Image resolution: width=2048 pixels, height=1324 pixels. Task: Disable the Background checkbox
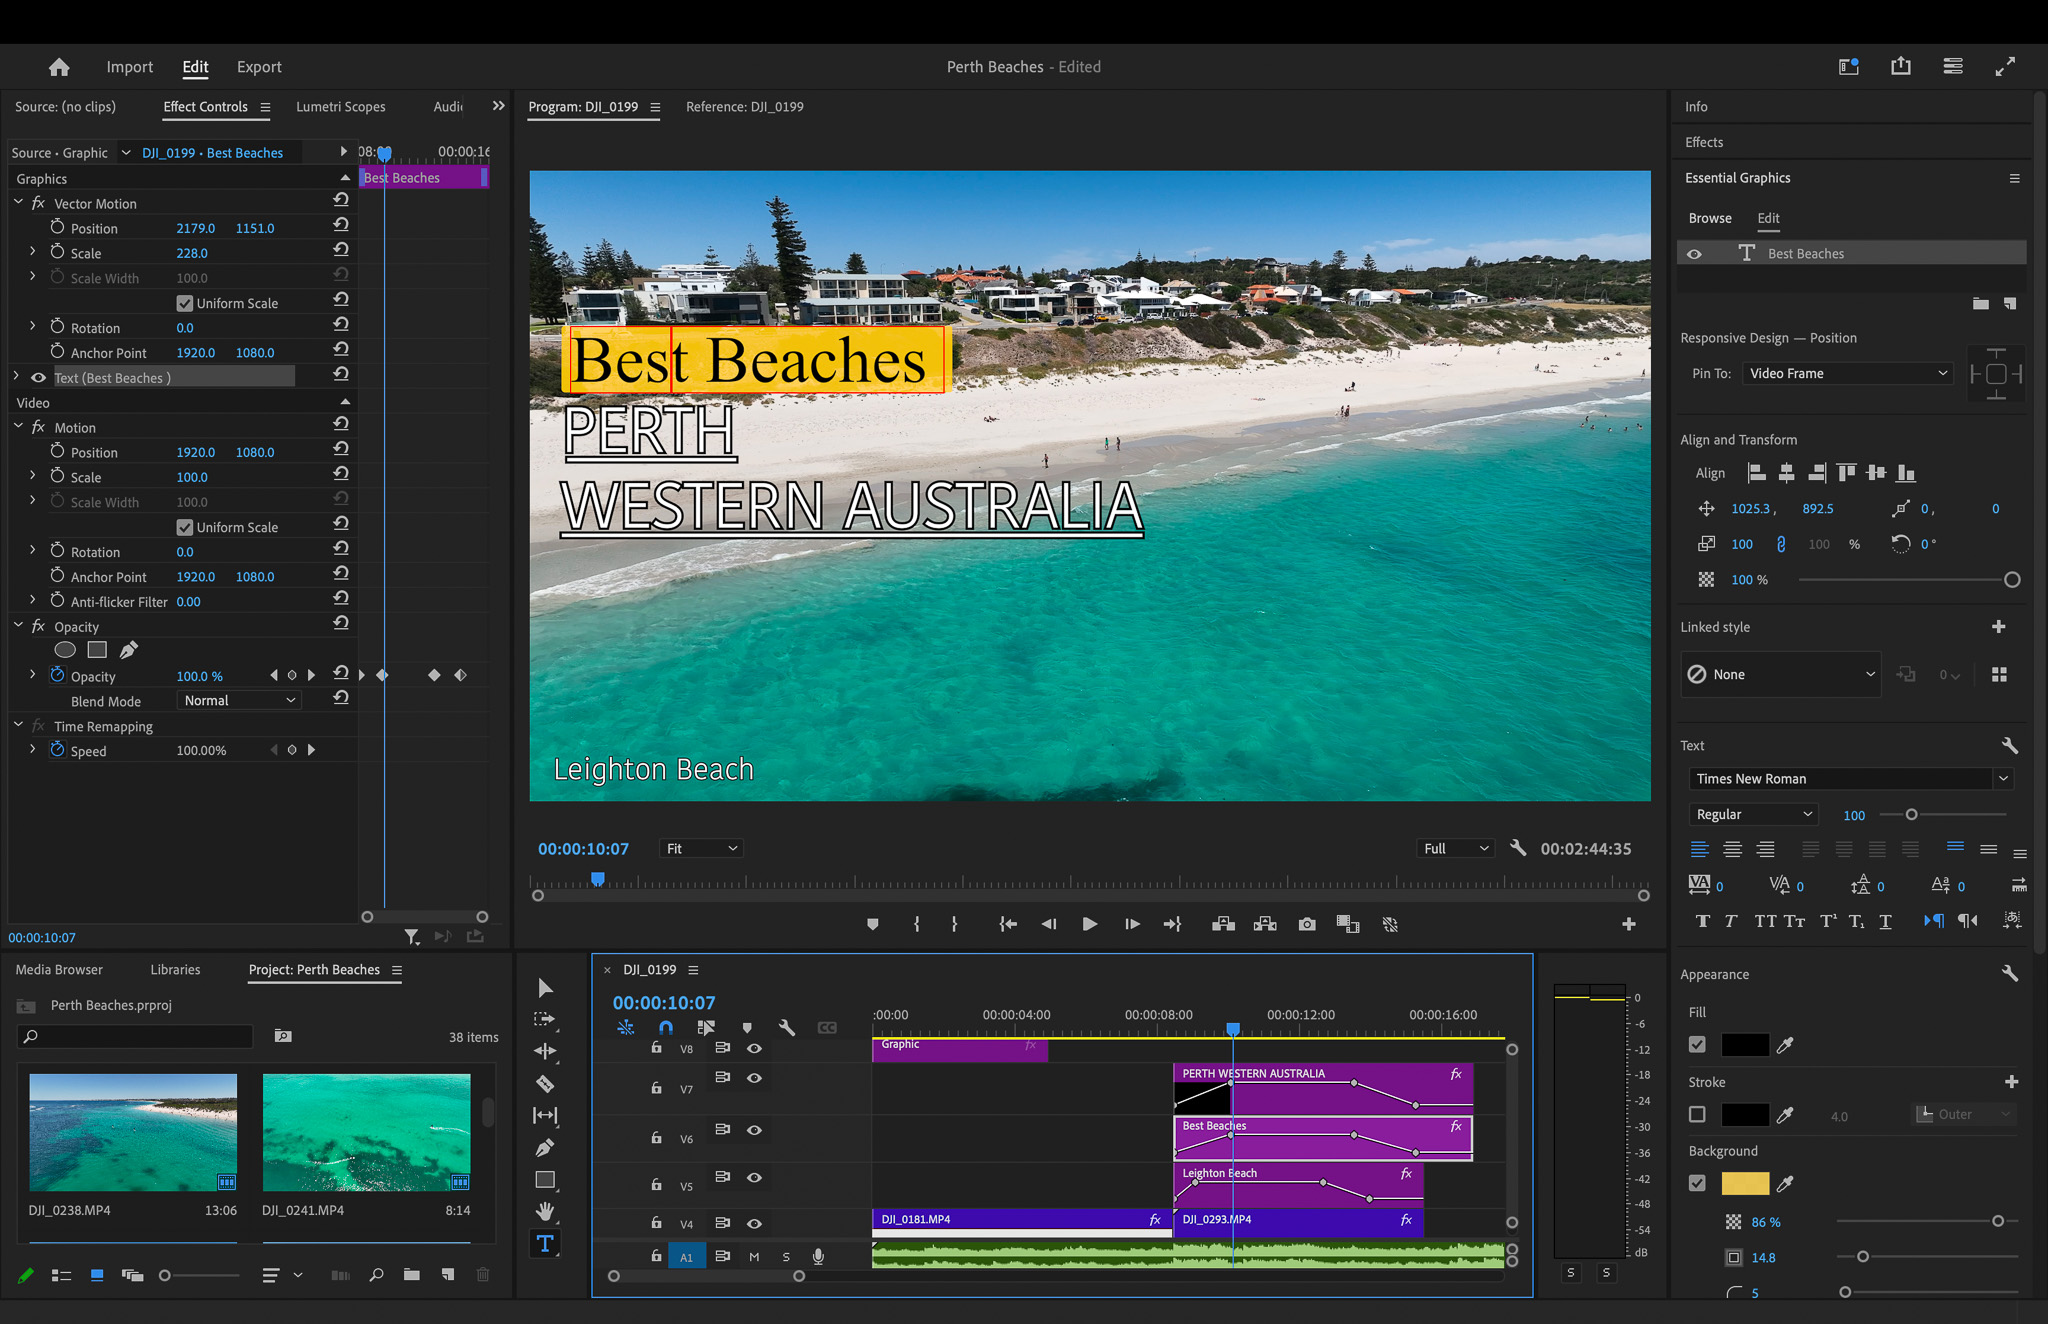[1697, 1183]
